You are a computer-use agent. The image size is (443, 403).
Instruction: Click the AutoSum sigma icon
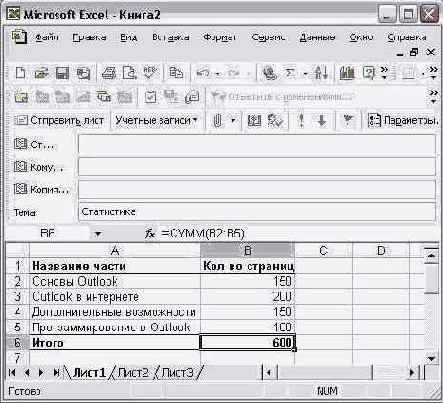pos(290,73)
